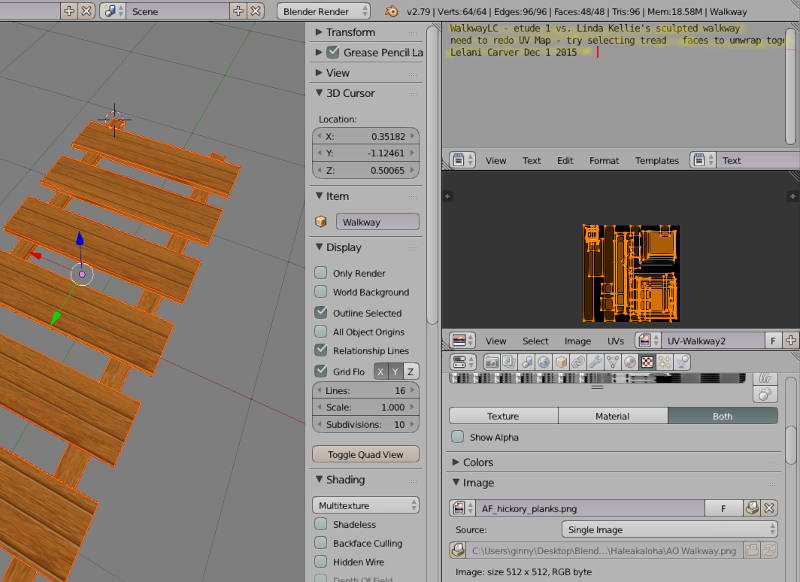
Task: Open the Multitexture shading dropdown
Action: (366, 505)
